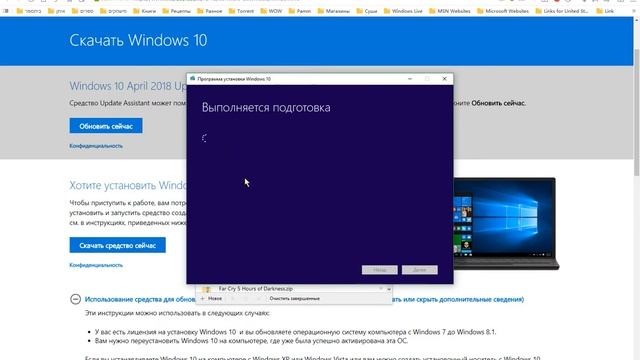640x360 pixels.
Task: Open the MSN Websites bookmarks folder
Action: pos(450,11)
